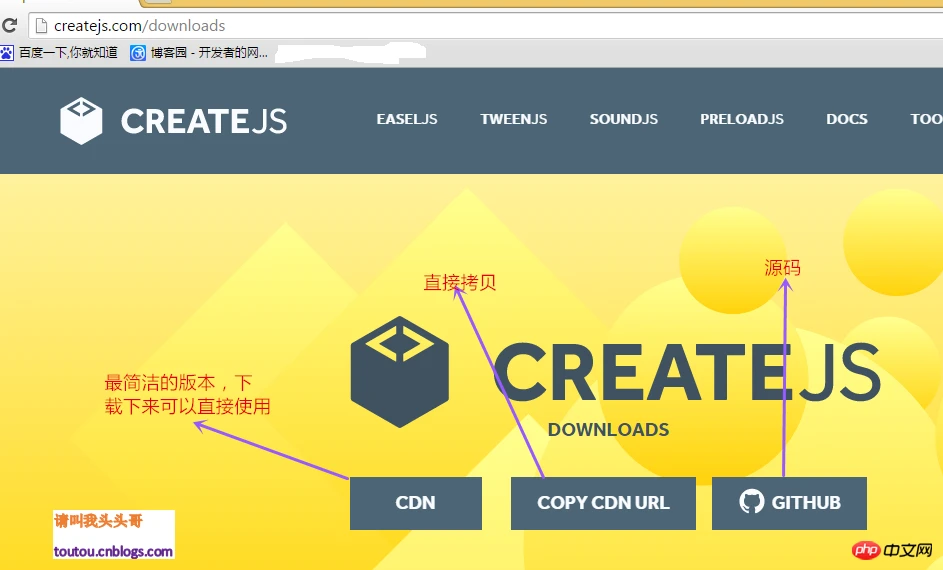The image size is (943, 570).
Task: Open the PRELOADJS nav item
Action: click(742, 119)
